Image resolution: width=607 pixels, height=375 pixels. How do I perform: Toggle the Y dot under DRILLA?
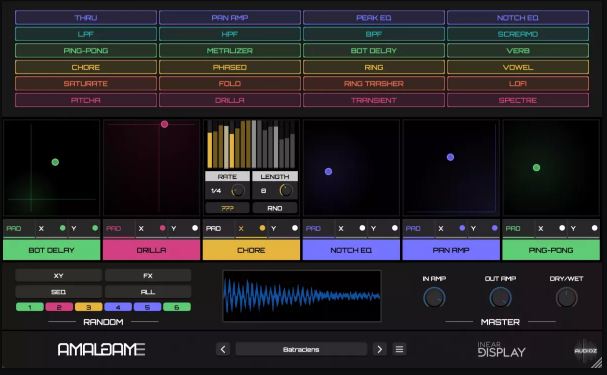click(x=195, y=228)
